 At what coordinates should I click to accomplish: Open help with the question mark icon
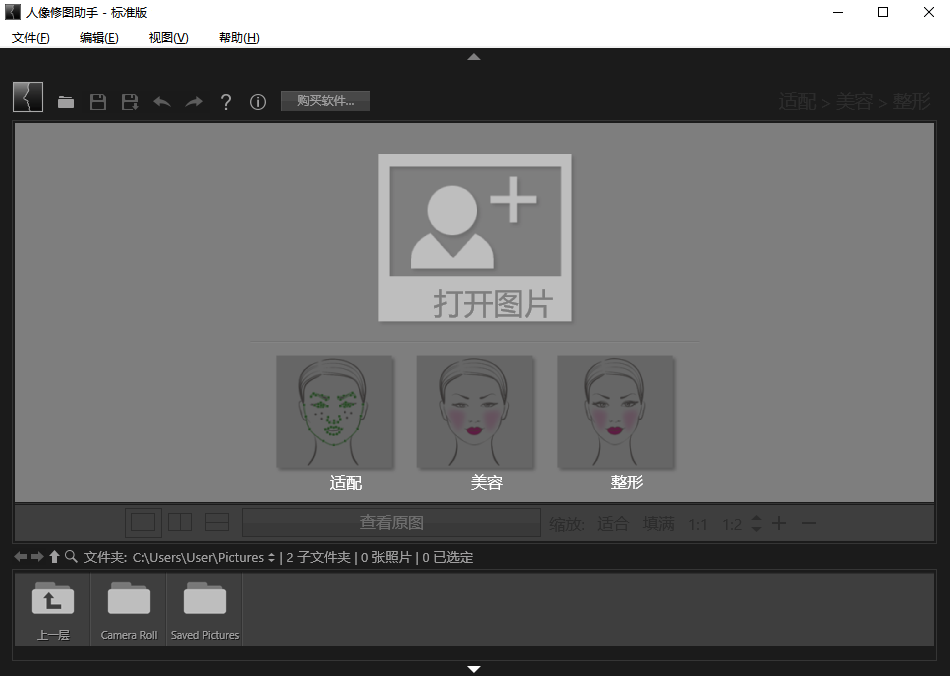(226, 102)
